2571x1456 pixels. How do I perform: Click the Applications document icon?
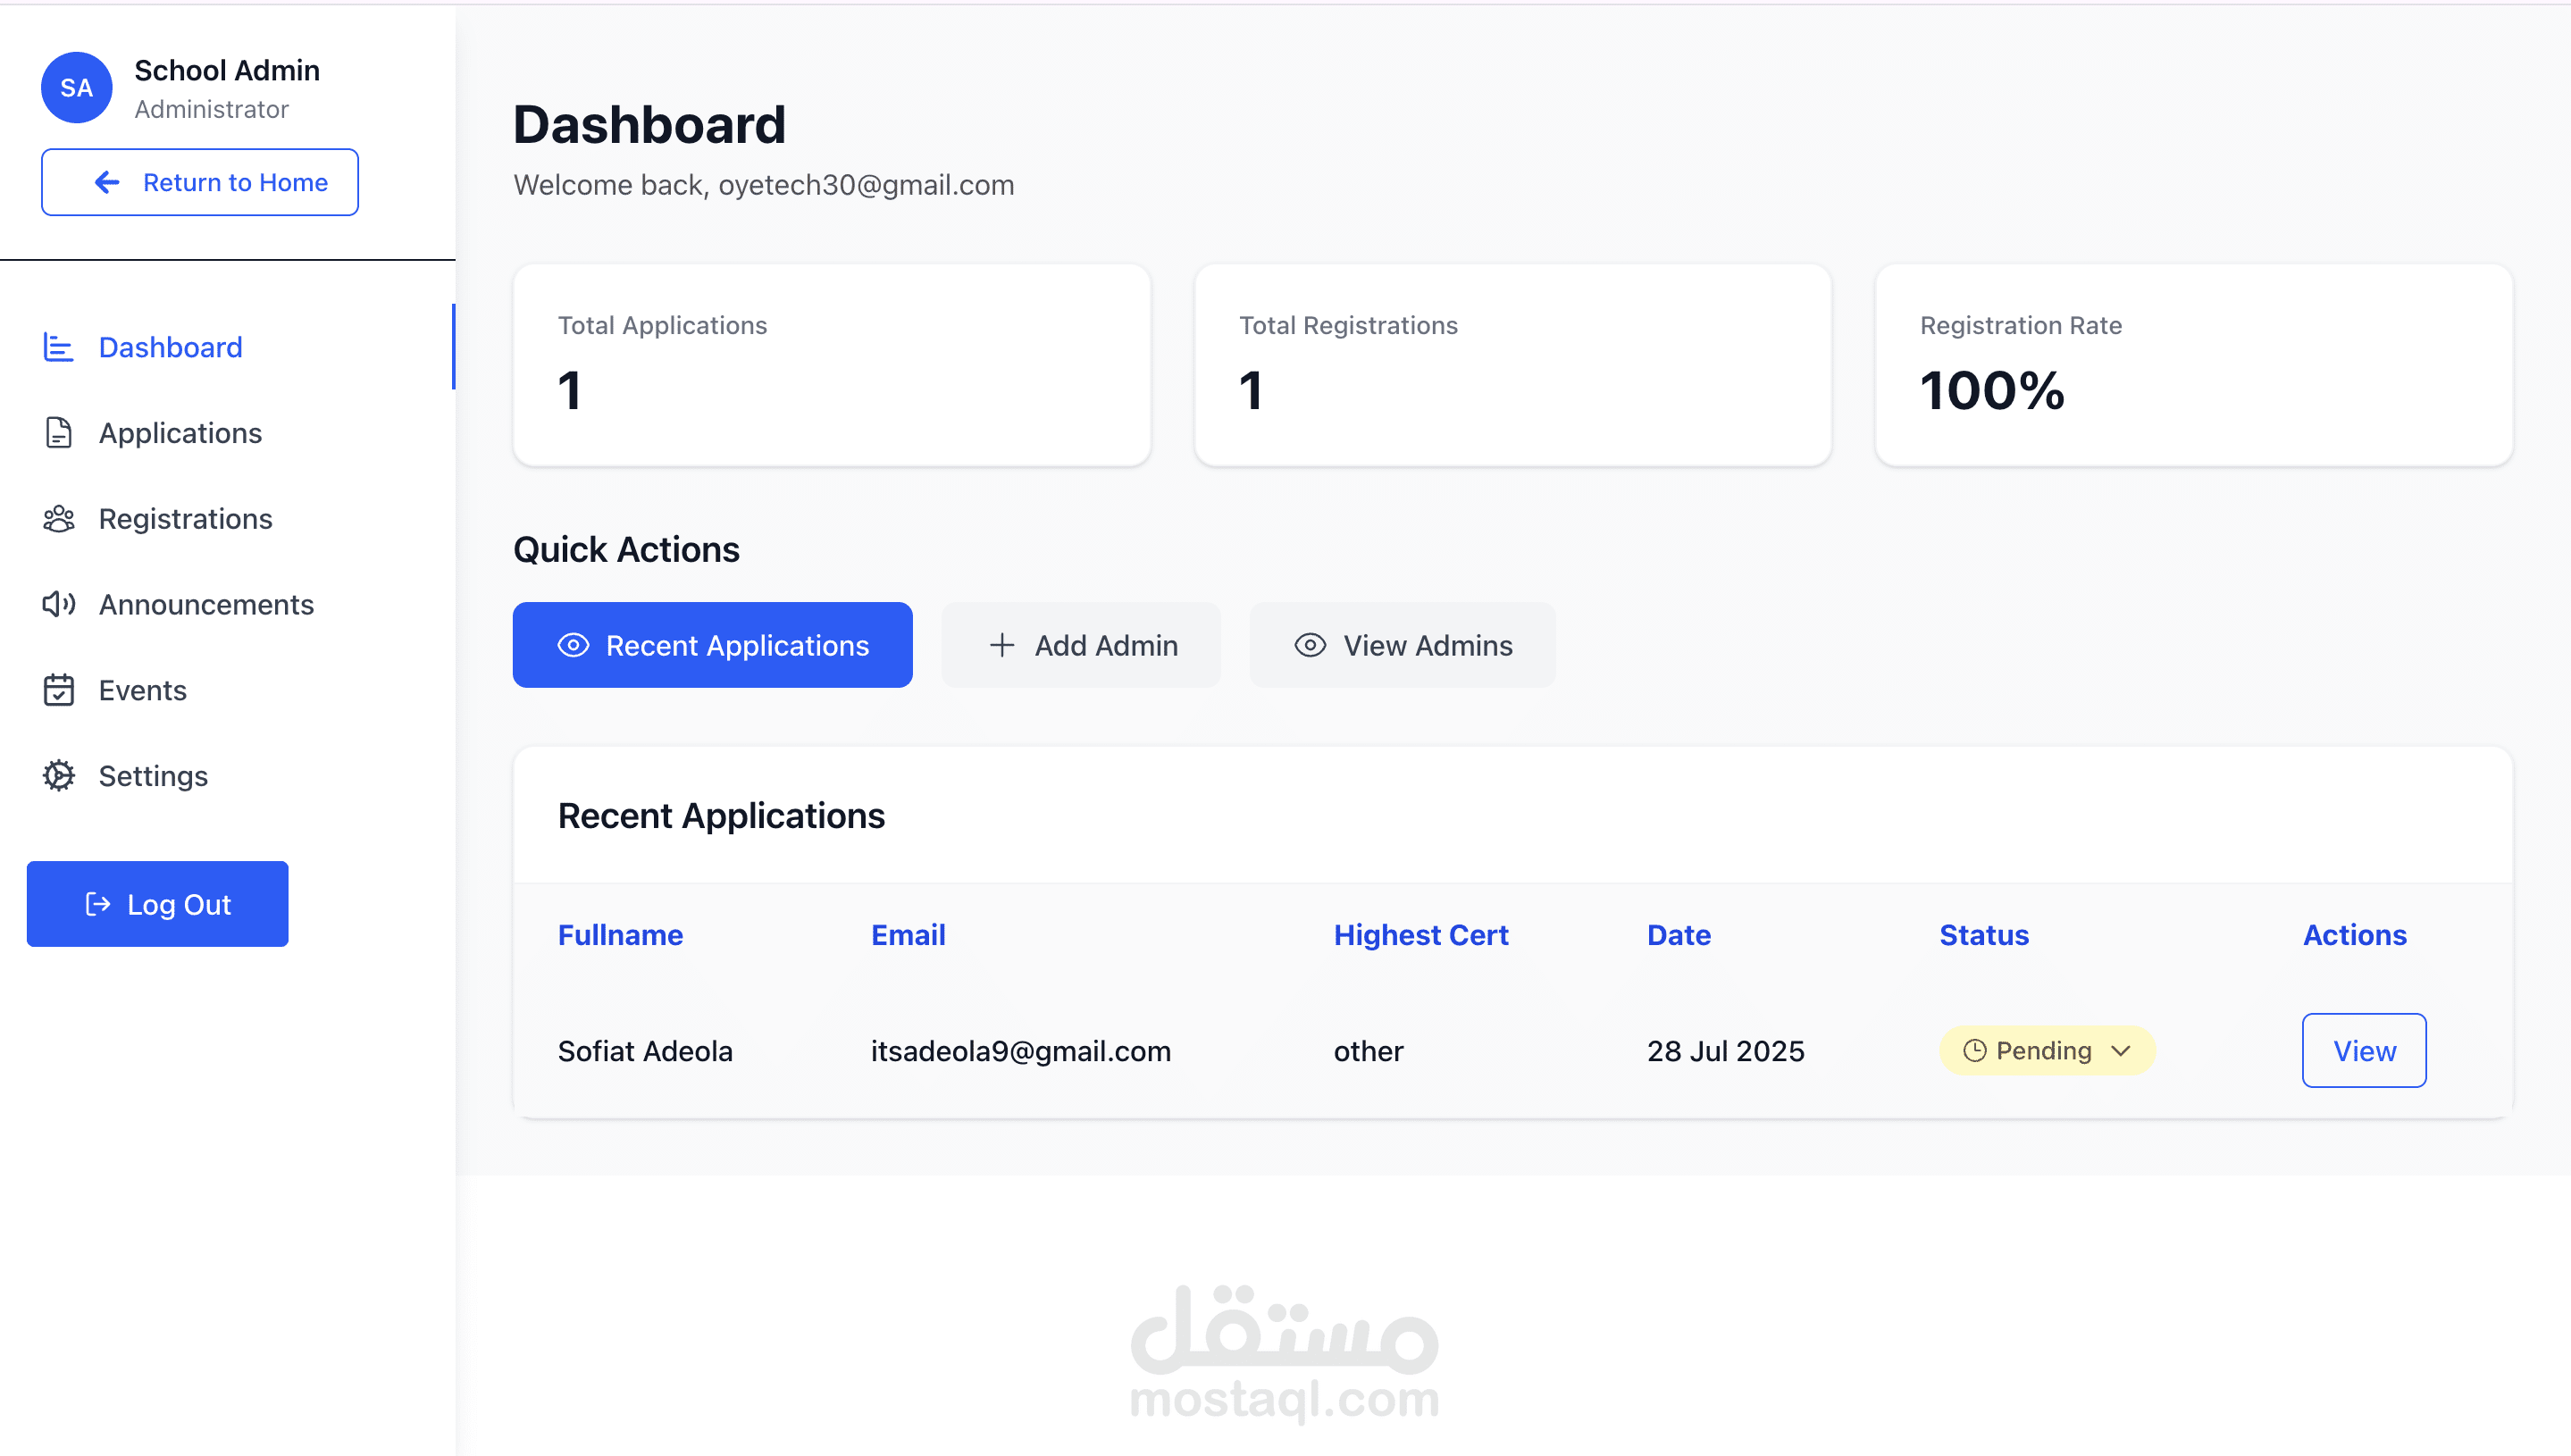tap(59, 433)
